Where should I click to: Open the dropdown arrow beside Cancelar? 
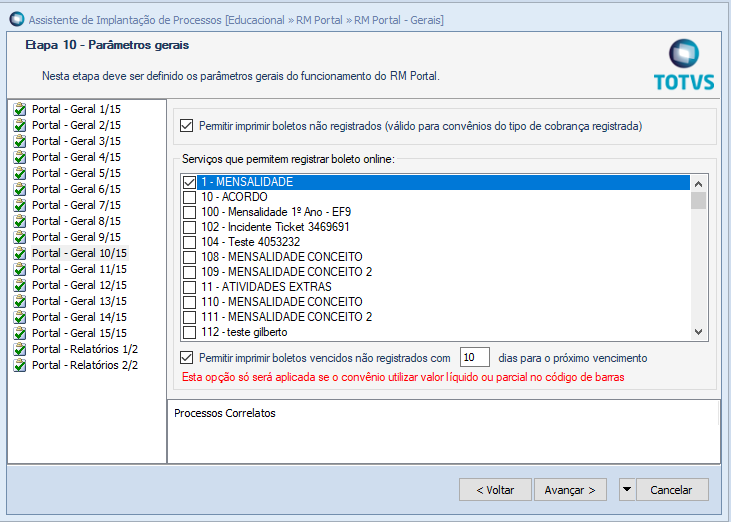(x=627, y=489)
